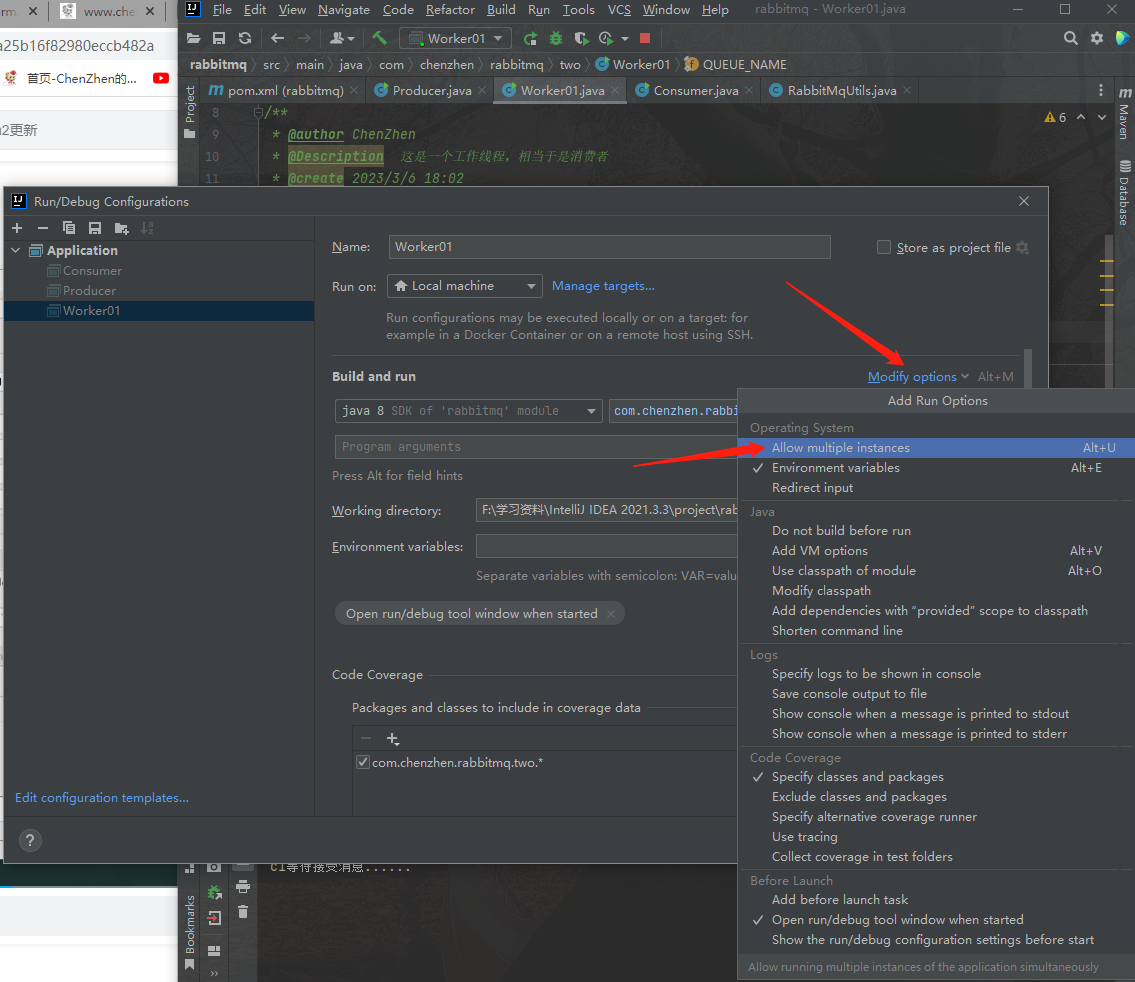Image resolution: width=1135 pixels, height=982 pixels.
Task: Open the Local machine Run on dropdown
Action: pyautogui.click(x=464, y=286)
